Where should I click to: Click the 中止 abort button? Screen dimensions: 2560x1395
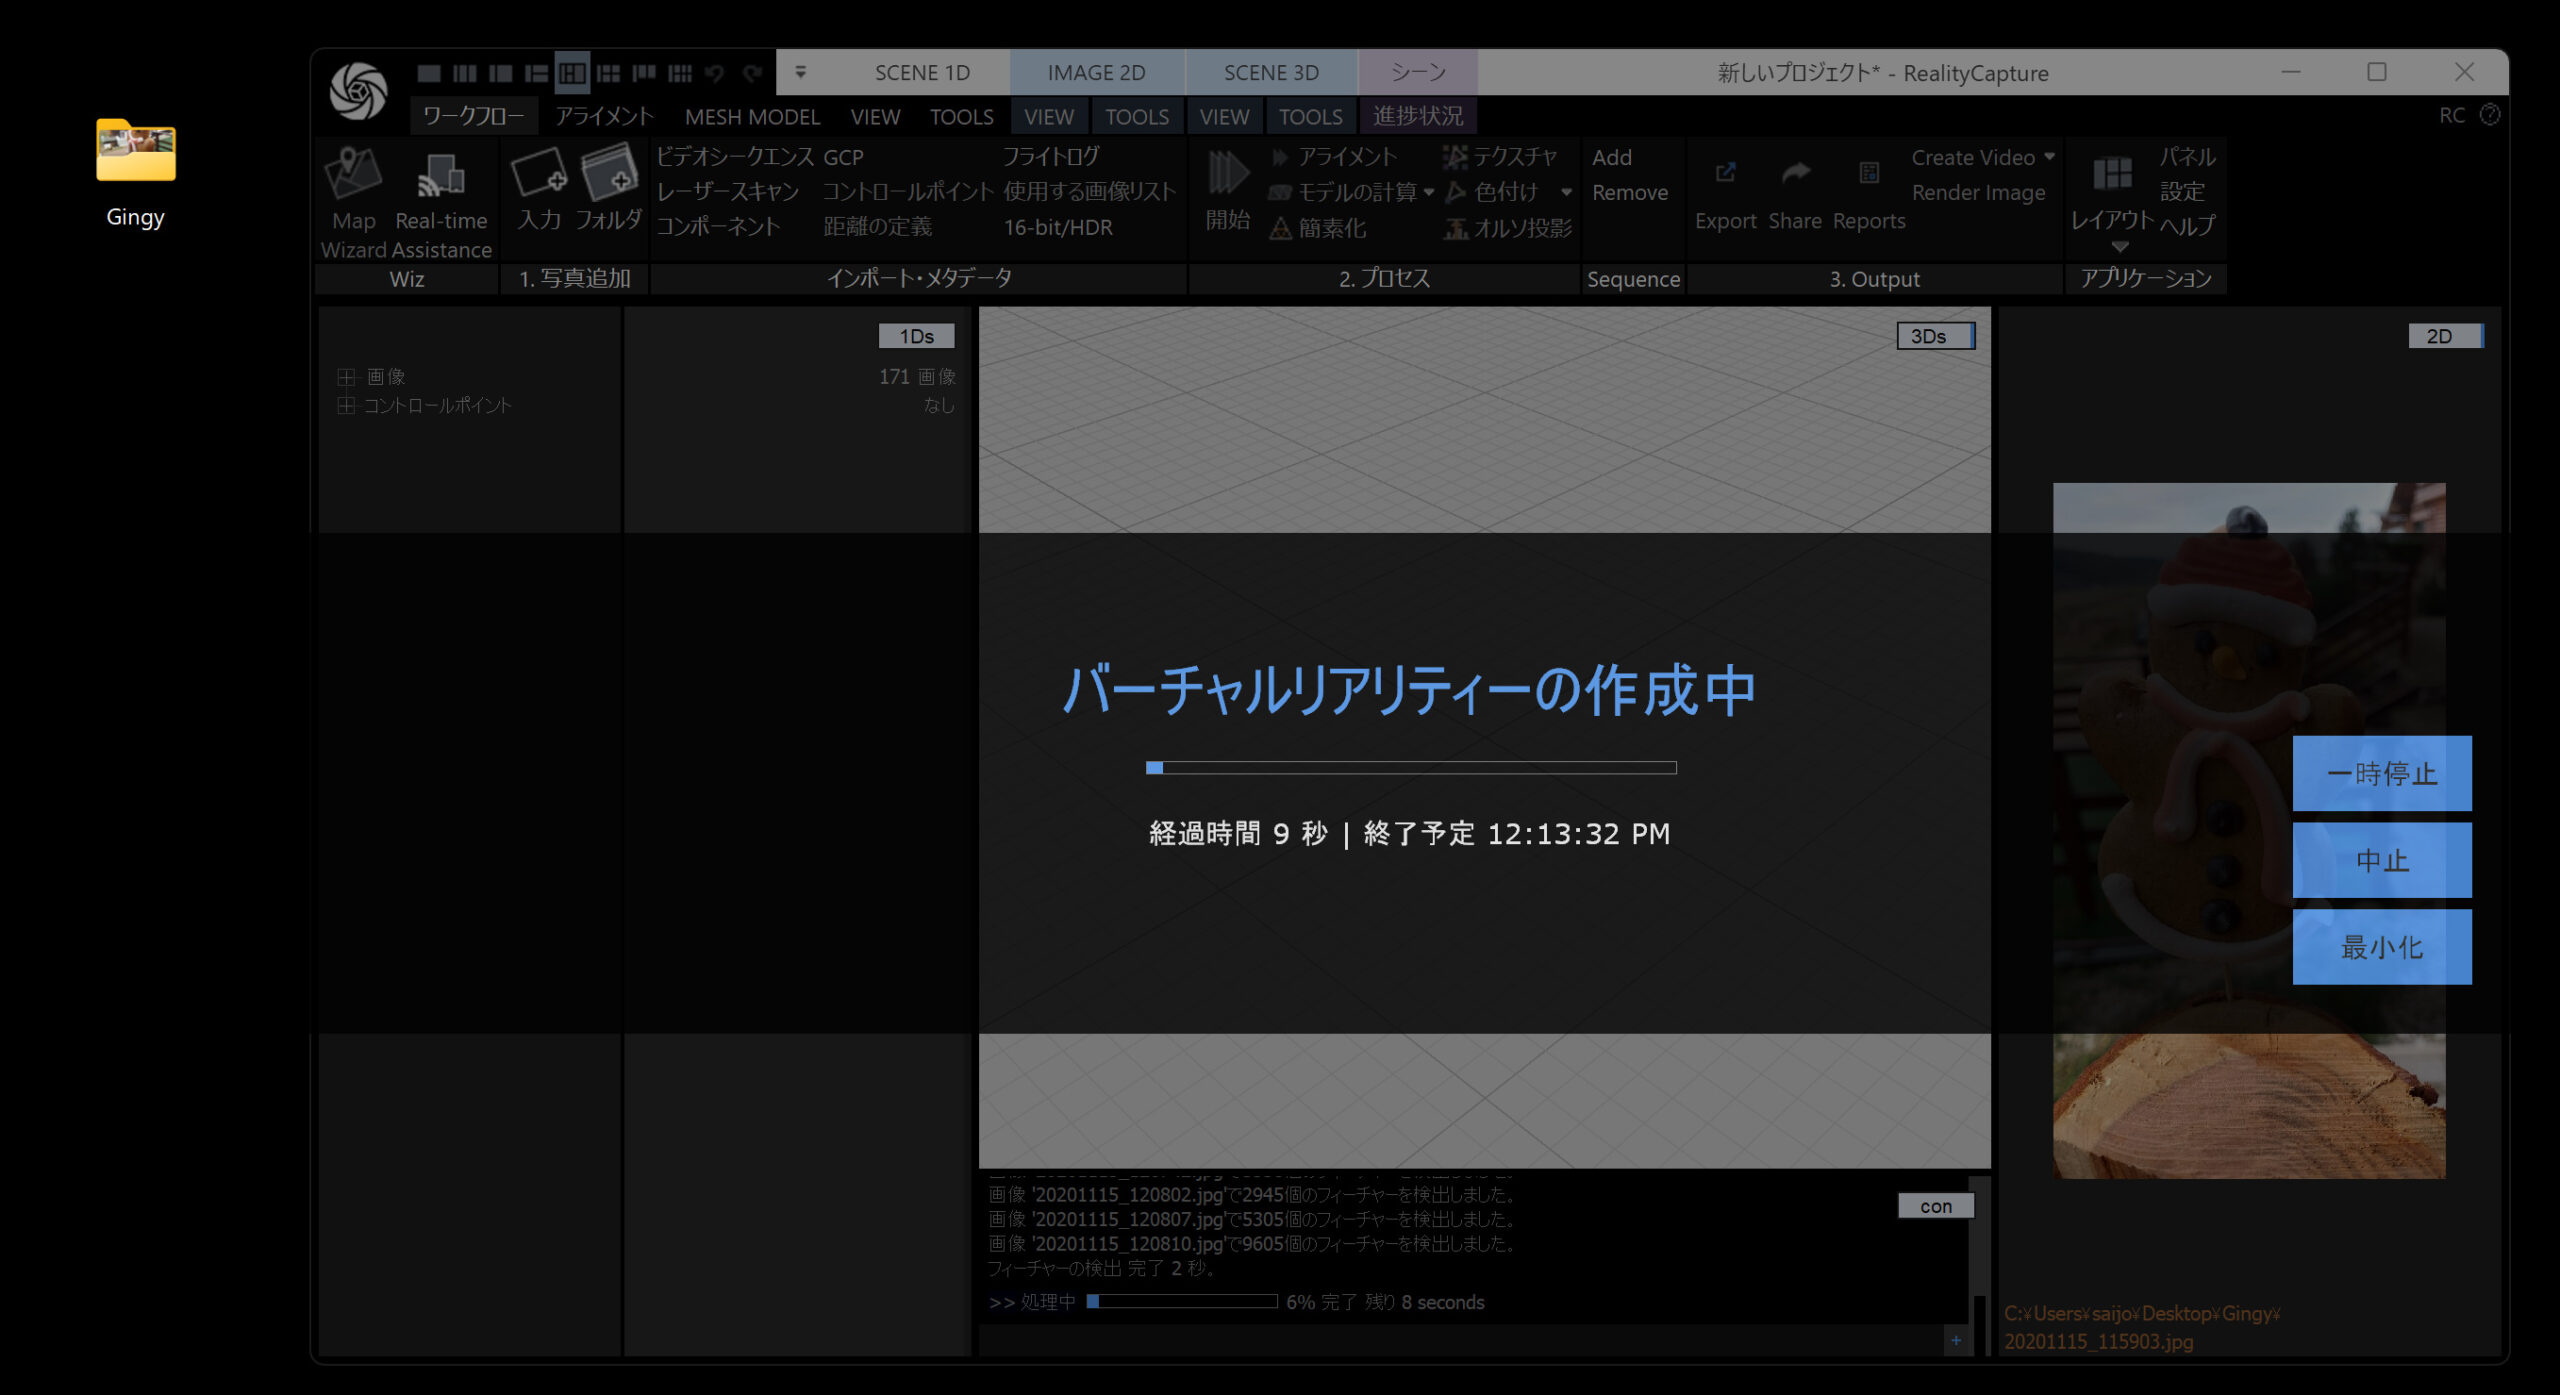[2381, 860]
